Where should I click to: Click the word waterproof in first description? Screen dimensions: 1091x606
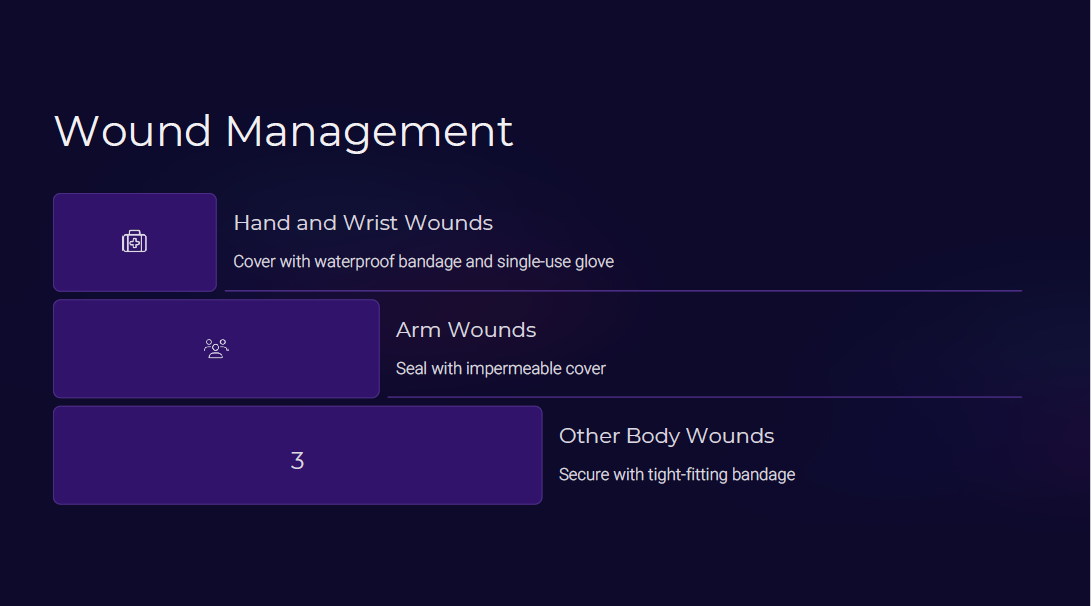click(x=353, y=262)
